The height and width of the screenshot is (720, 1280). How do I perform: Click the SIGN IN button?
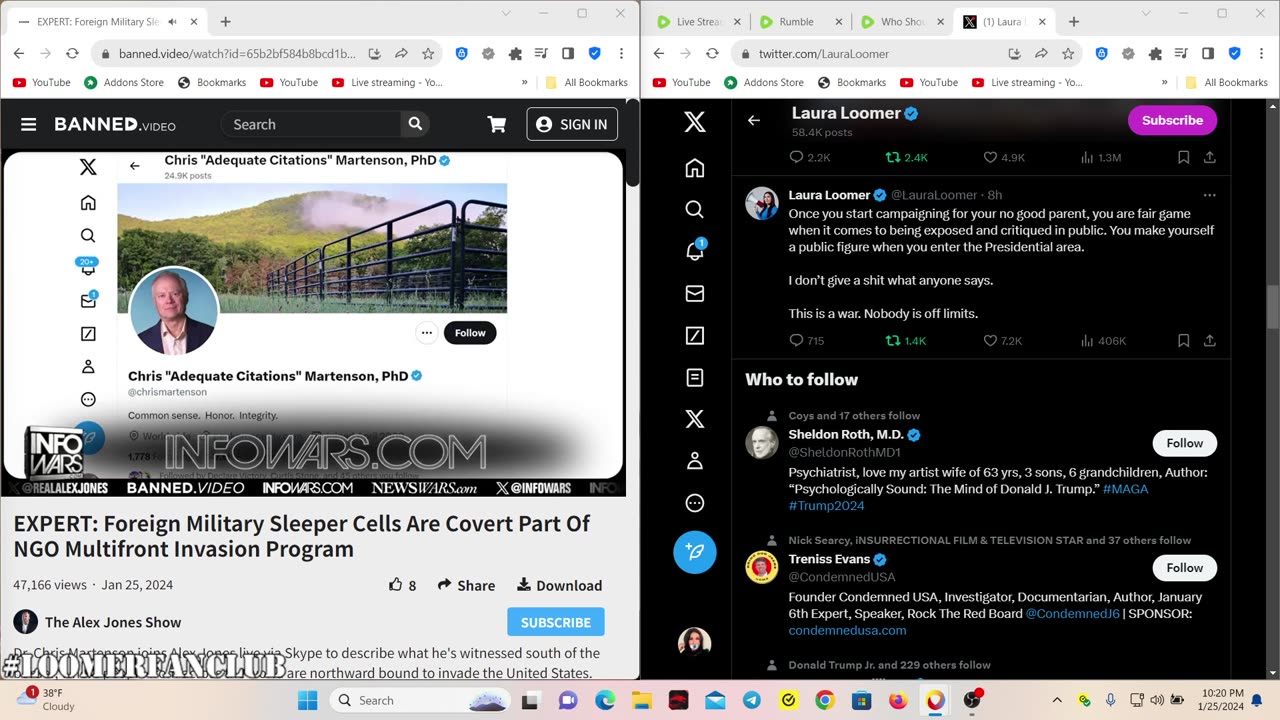pyautogui.click(x=572, y=124)
